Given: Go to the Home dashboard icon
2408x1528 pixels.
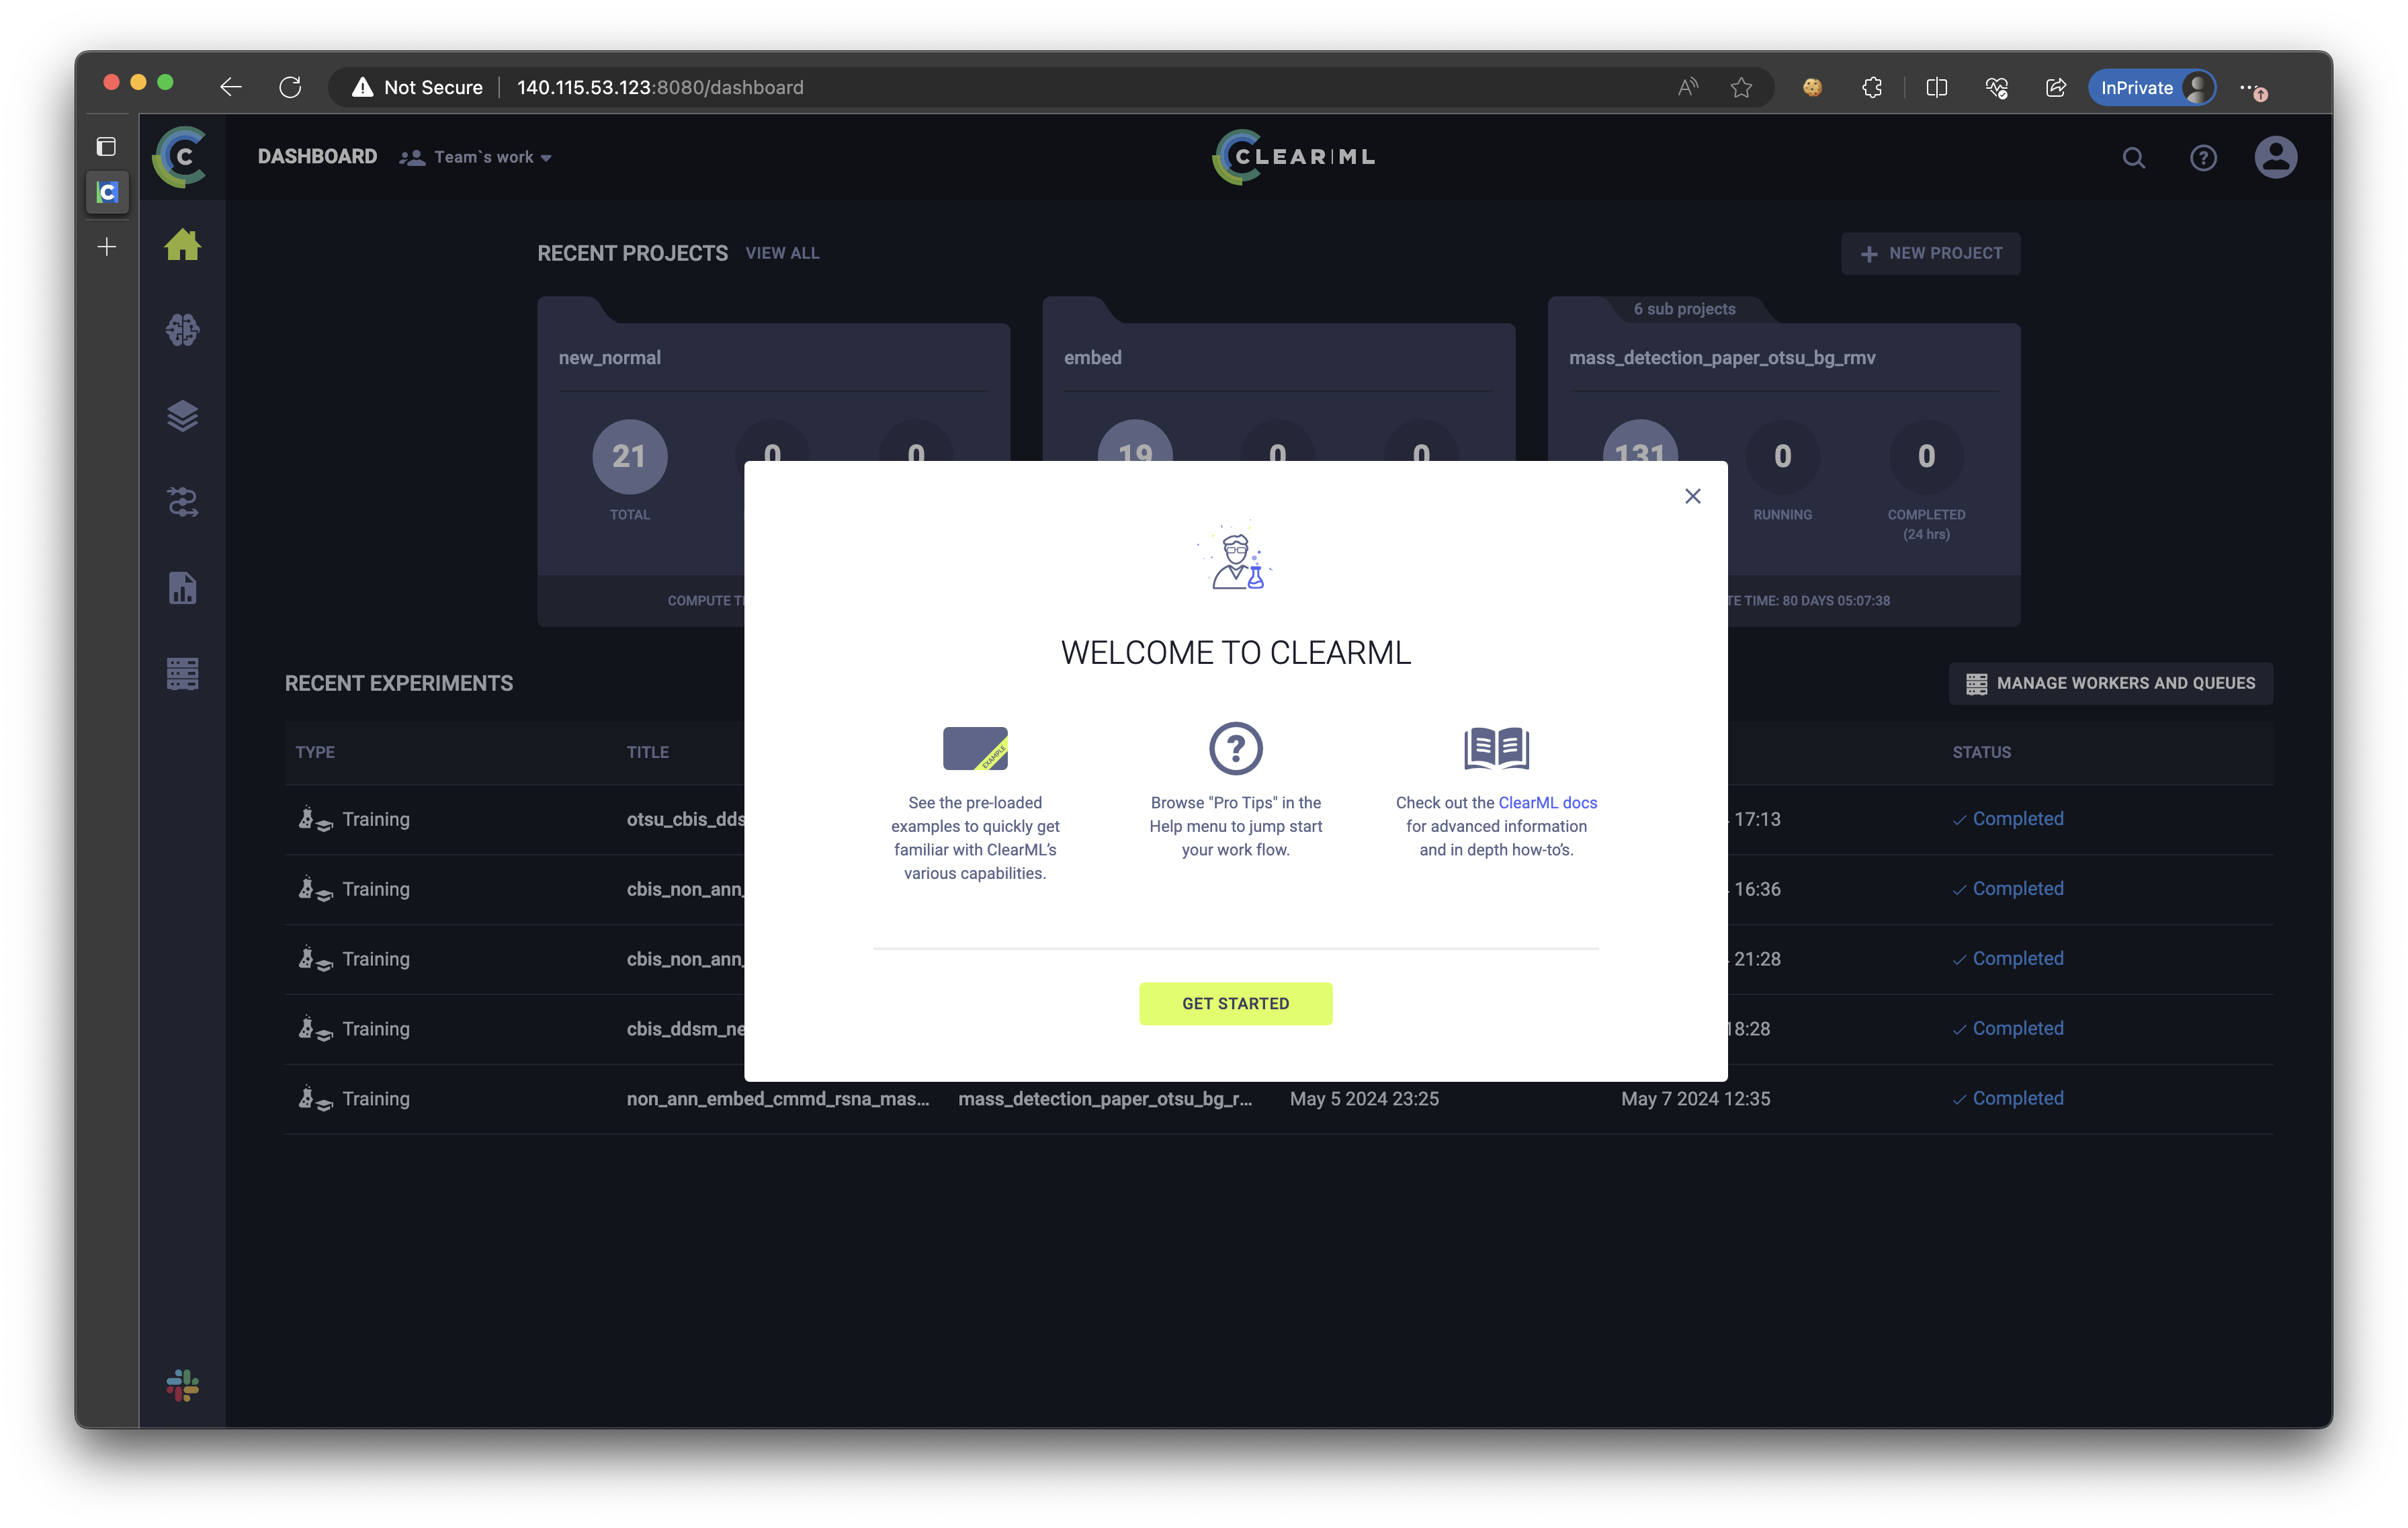Looking at the screenshot, I should [x=182, y=245].
